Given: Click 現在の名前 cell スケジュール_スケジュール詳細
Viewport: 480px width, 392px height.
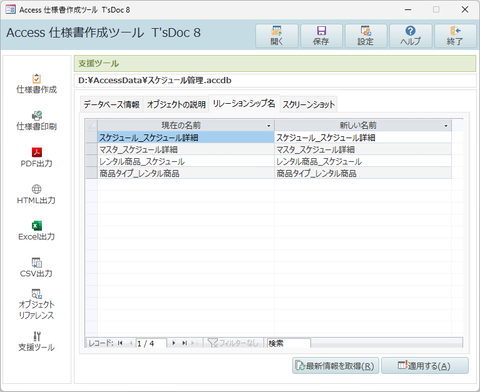Looking at the screenshot, I should [x=186, y=137].
